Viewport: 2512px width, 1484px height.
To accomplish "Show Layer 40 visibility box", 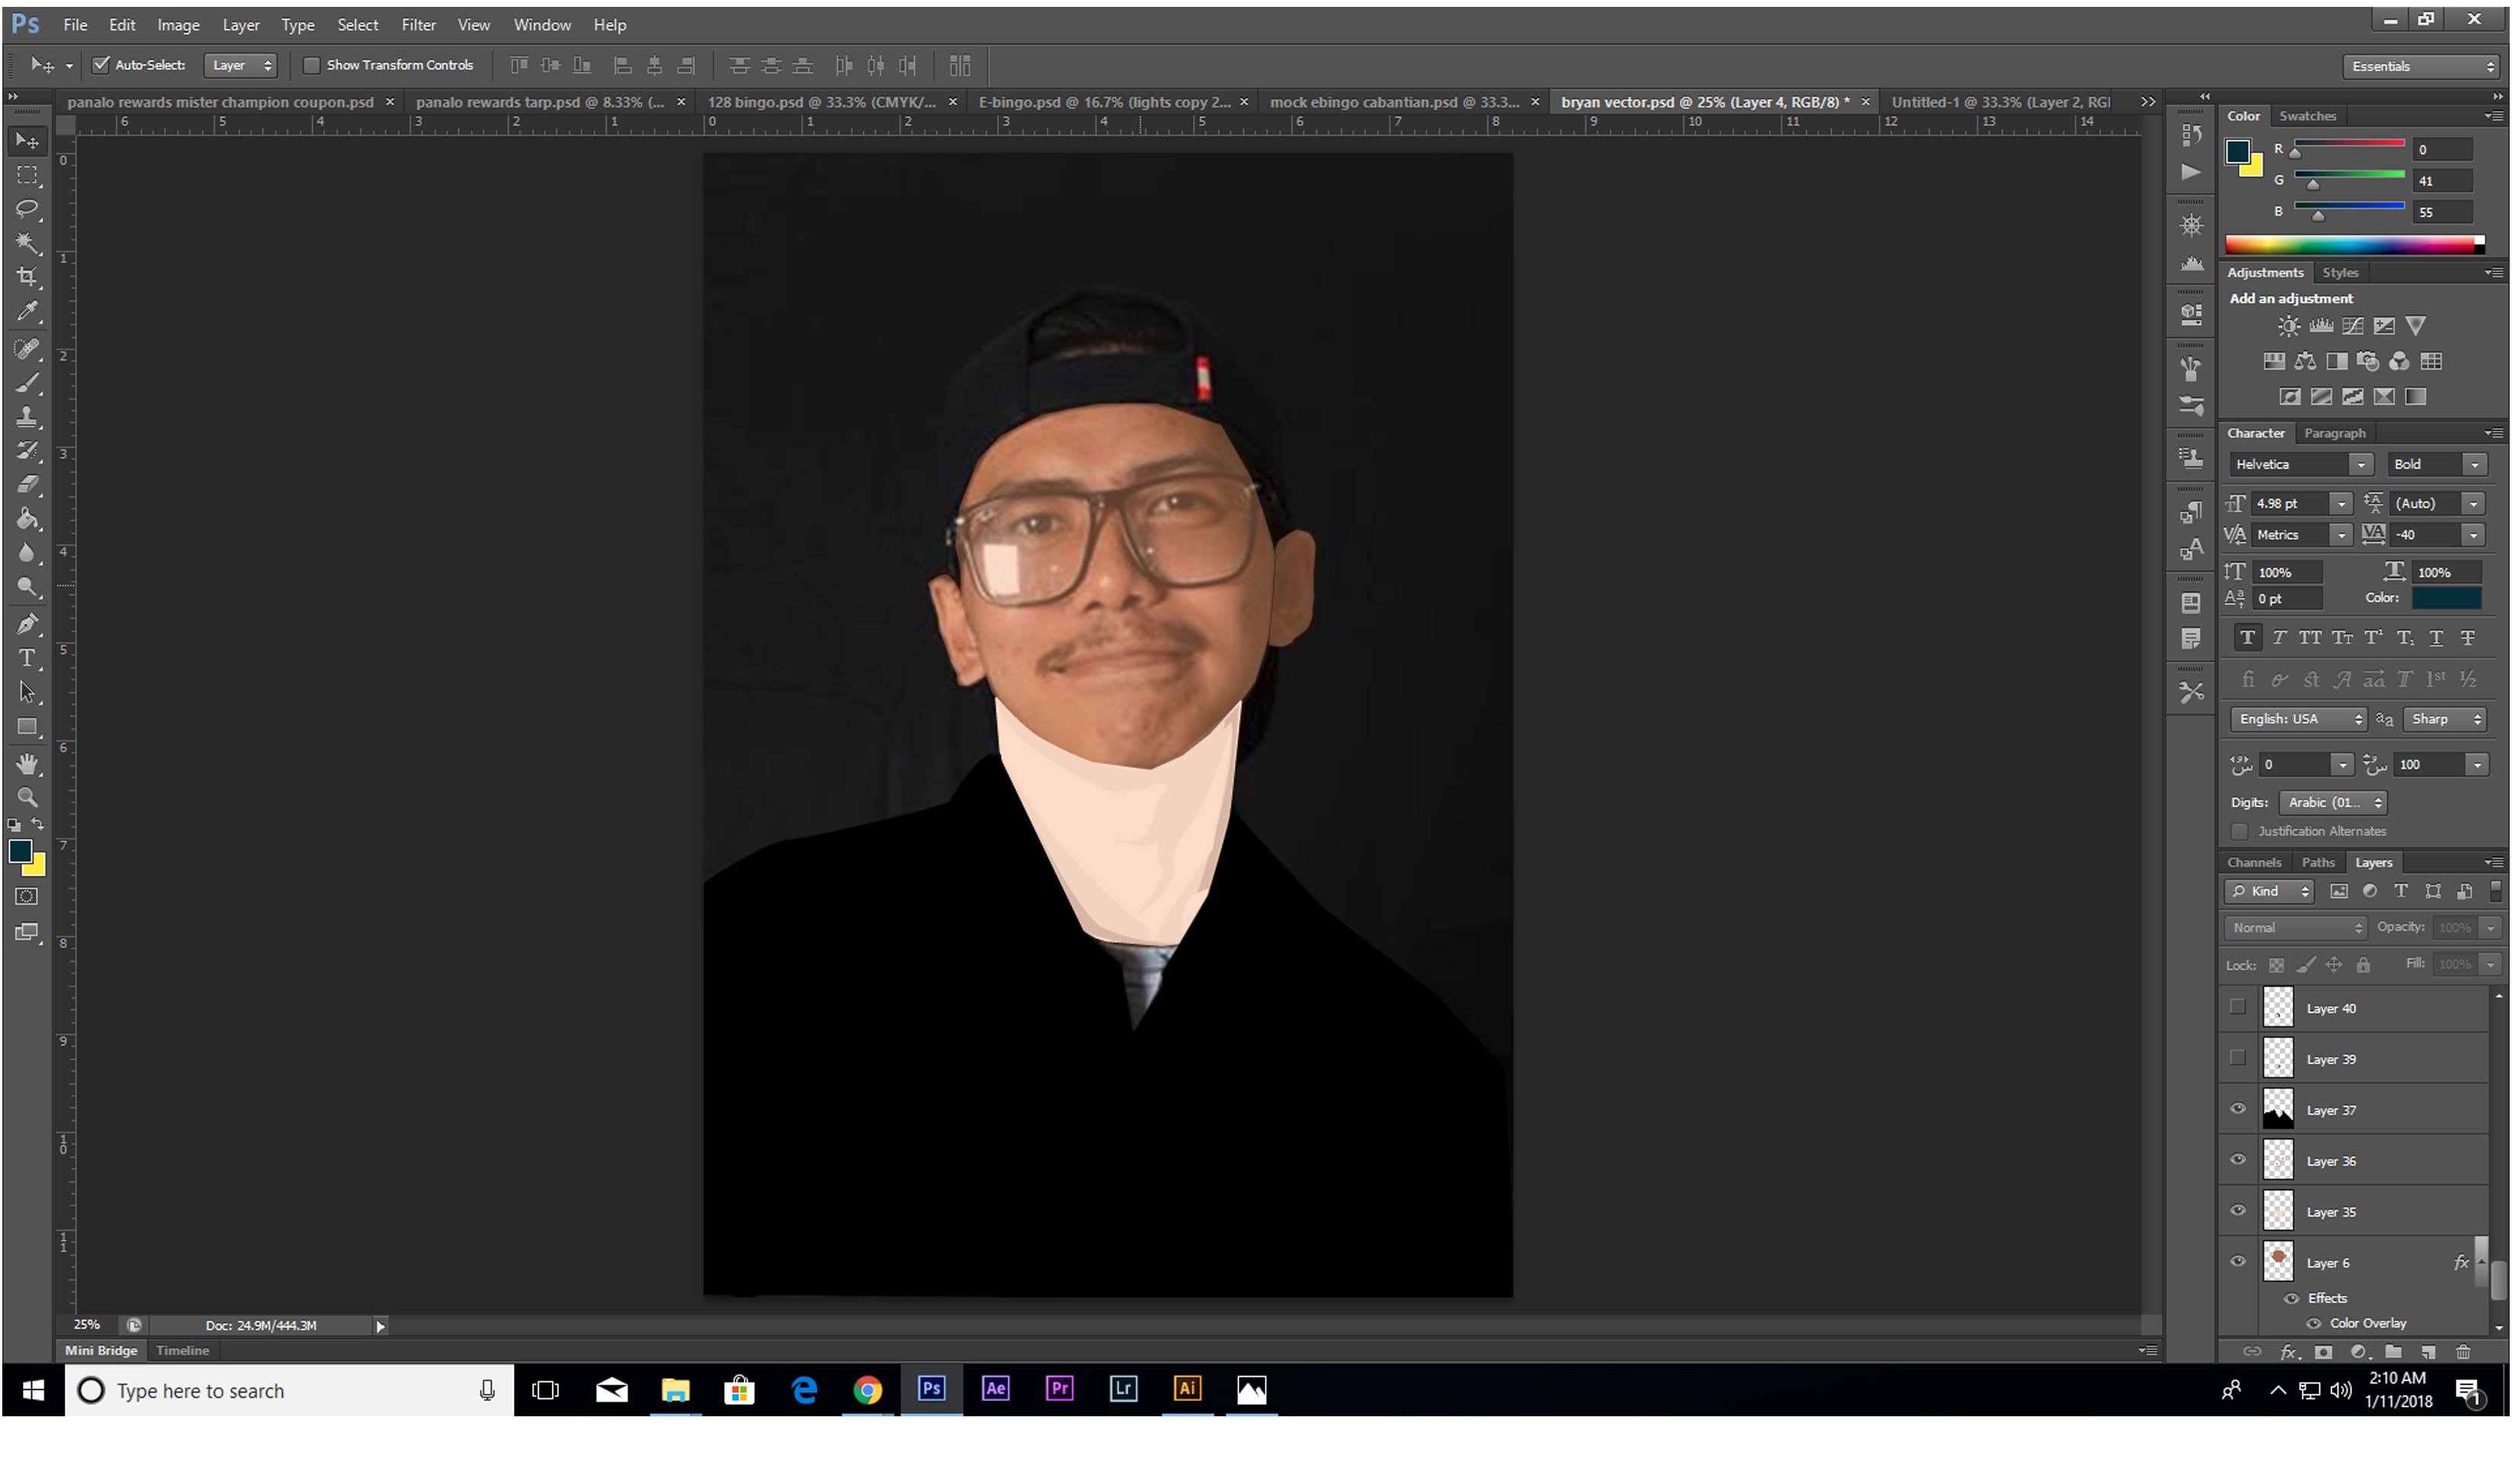I will [2237, 1007].
